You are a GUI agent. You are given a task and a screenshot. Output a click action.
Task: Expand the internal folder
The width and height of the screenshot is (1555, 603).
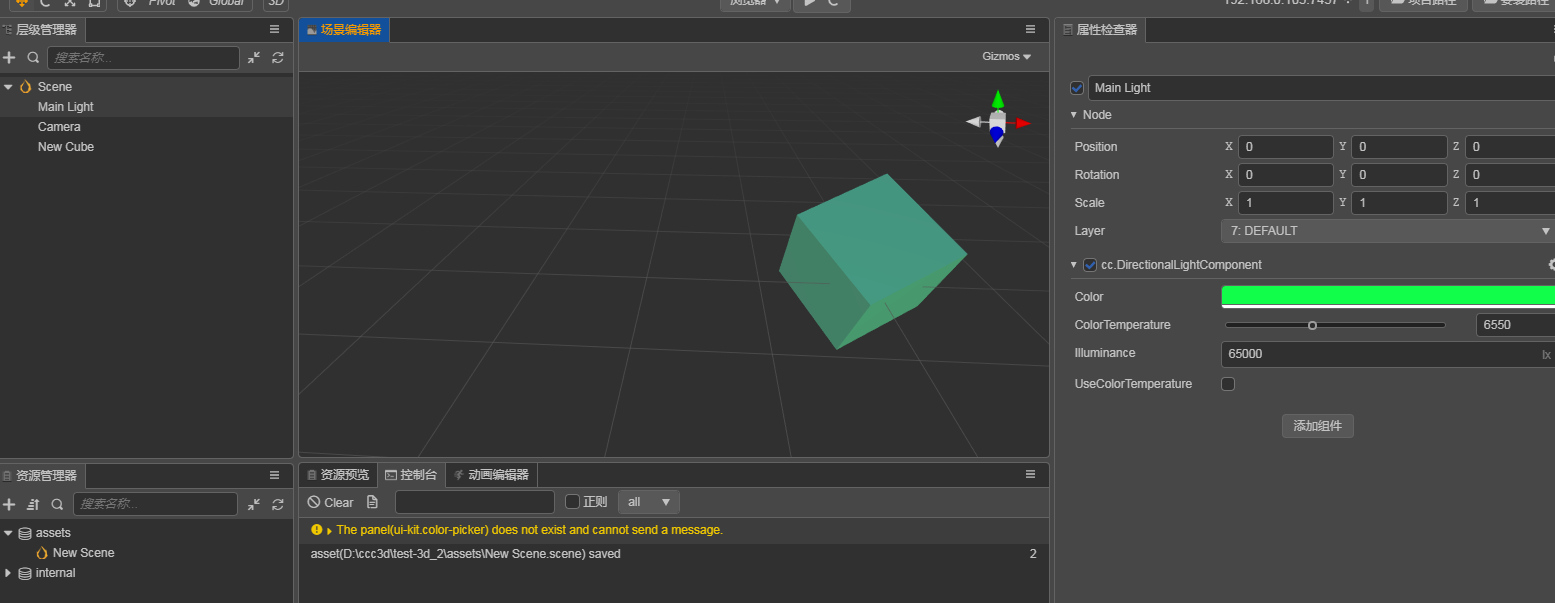tap(8, 573)
